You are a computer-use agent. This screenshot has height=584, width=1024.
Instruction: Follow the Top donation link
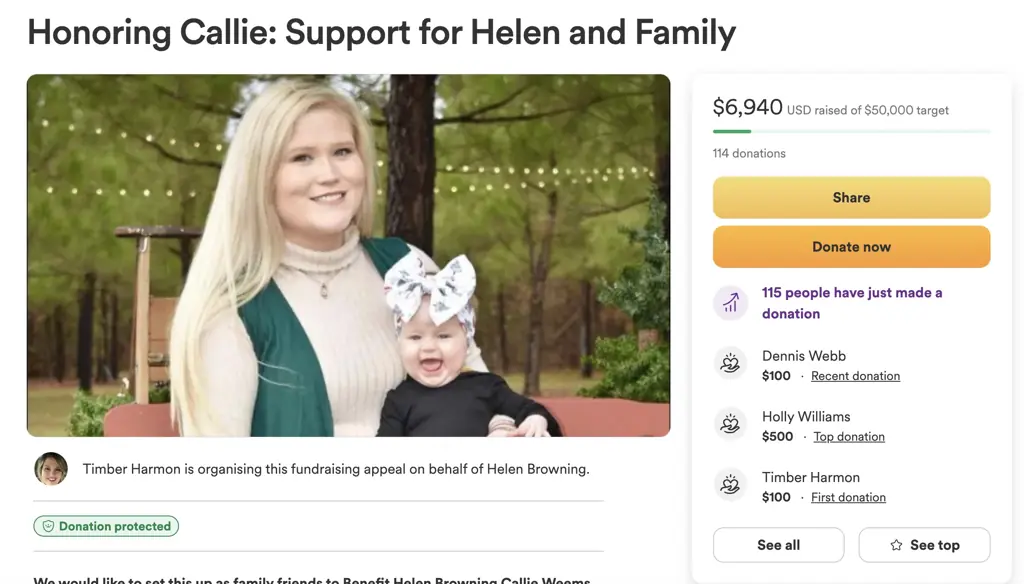point(849,437)
